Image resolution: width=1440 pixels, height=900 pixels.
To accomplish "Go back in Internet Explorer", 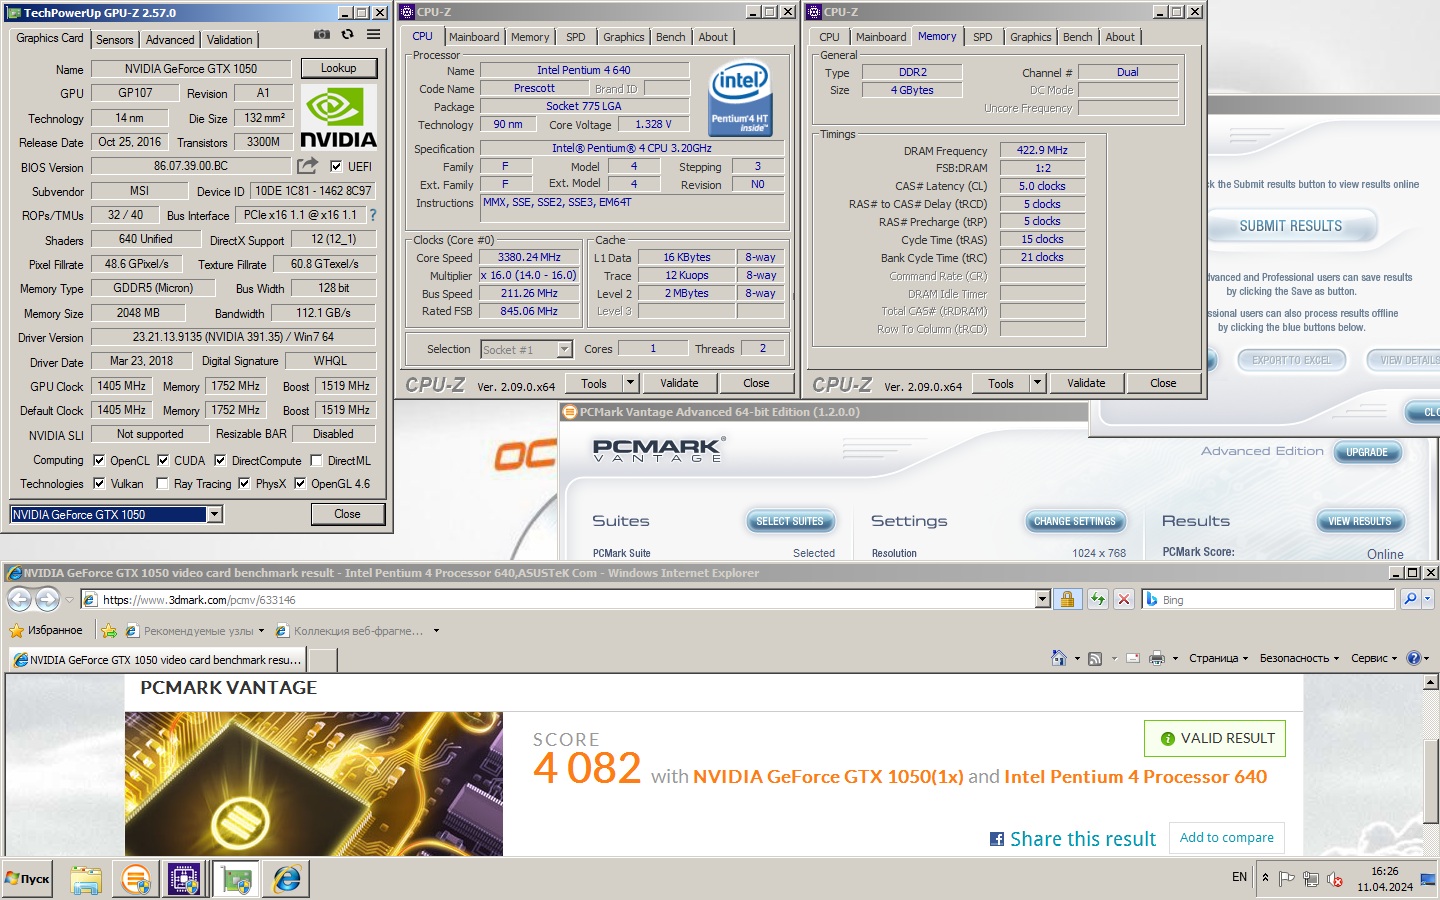I will [x=20, y=599].
